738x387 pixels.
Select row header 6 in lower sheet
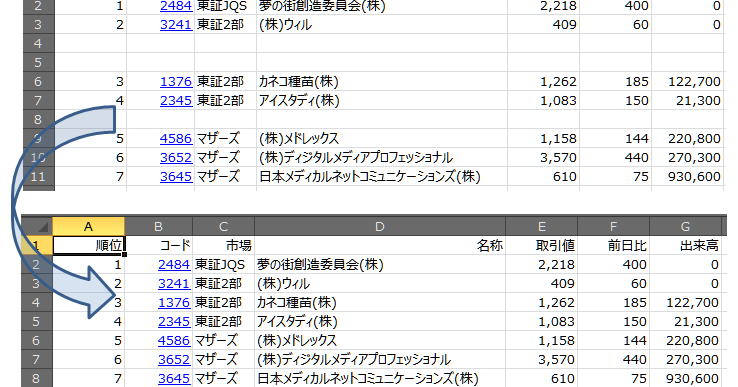tap(37, 340)
